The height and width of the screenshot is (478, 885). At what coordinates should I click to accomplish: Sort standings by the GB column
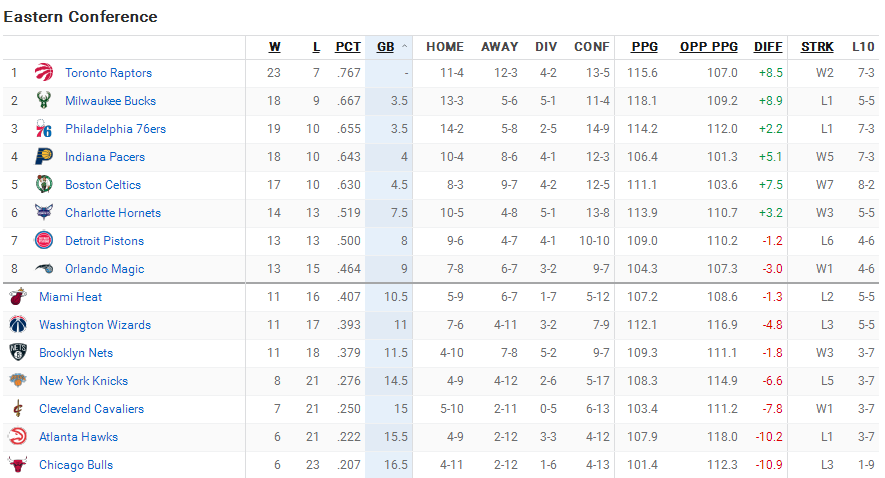coord(386,46)
